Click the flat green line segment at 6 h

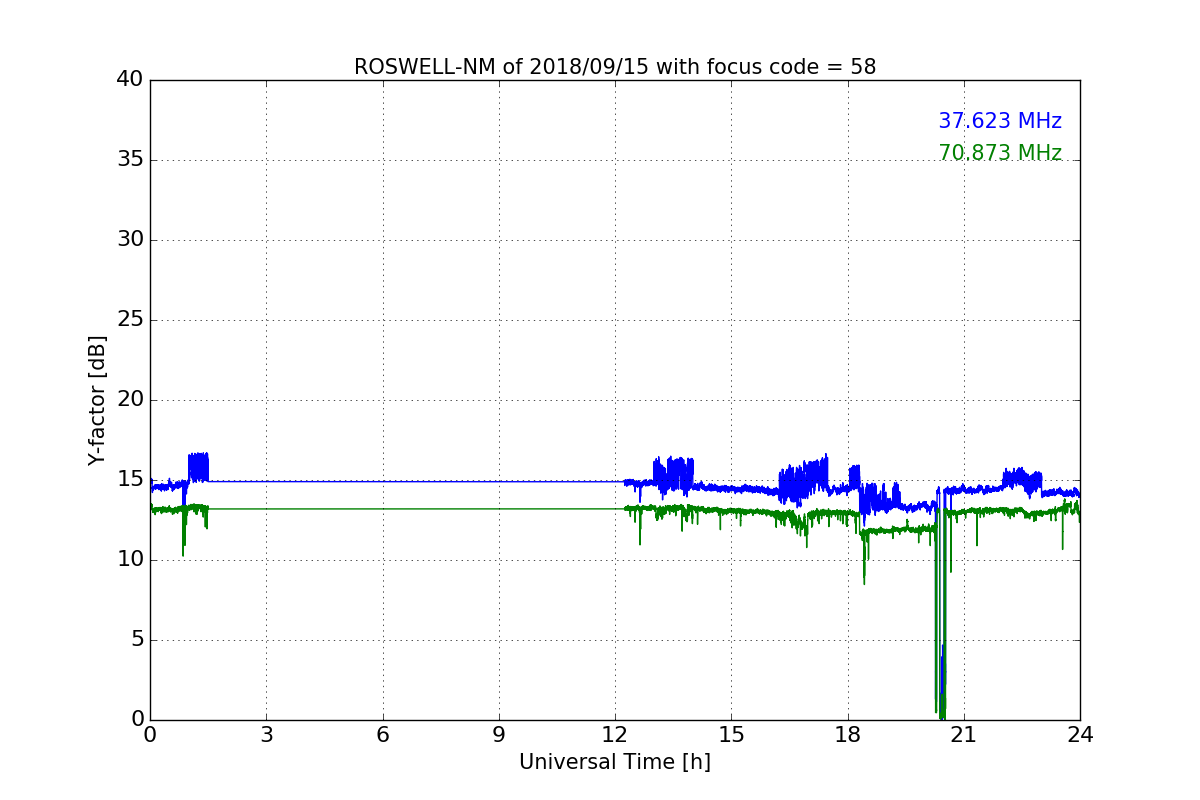[x=382, y=509]
